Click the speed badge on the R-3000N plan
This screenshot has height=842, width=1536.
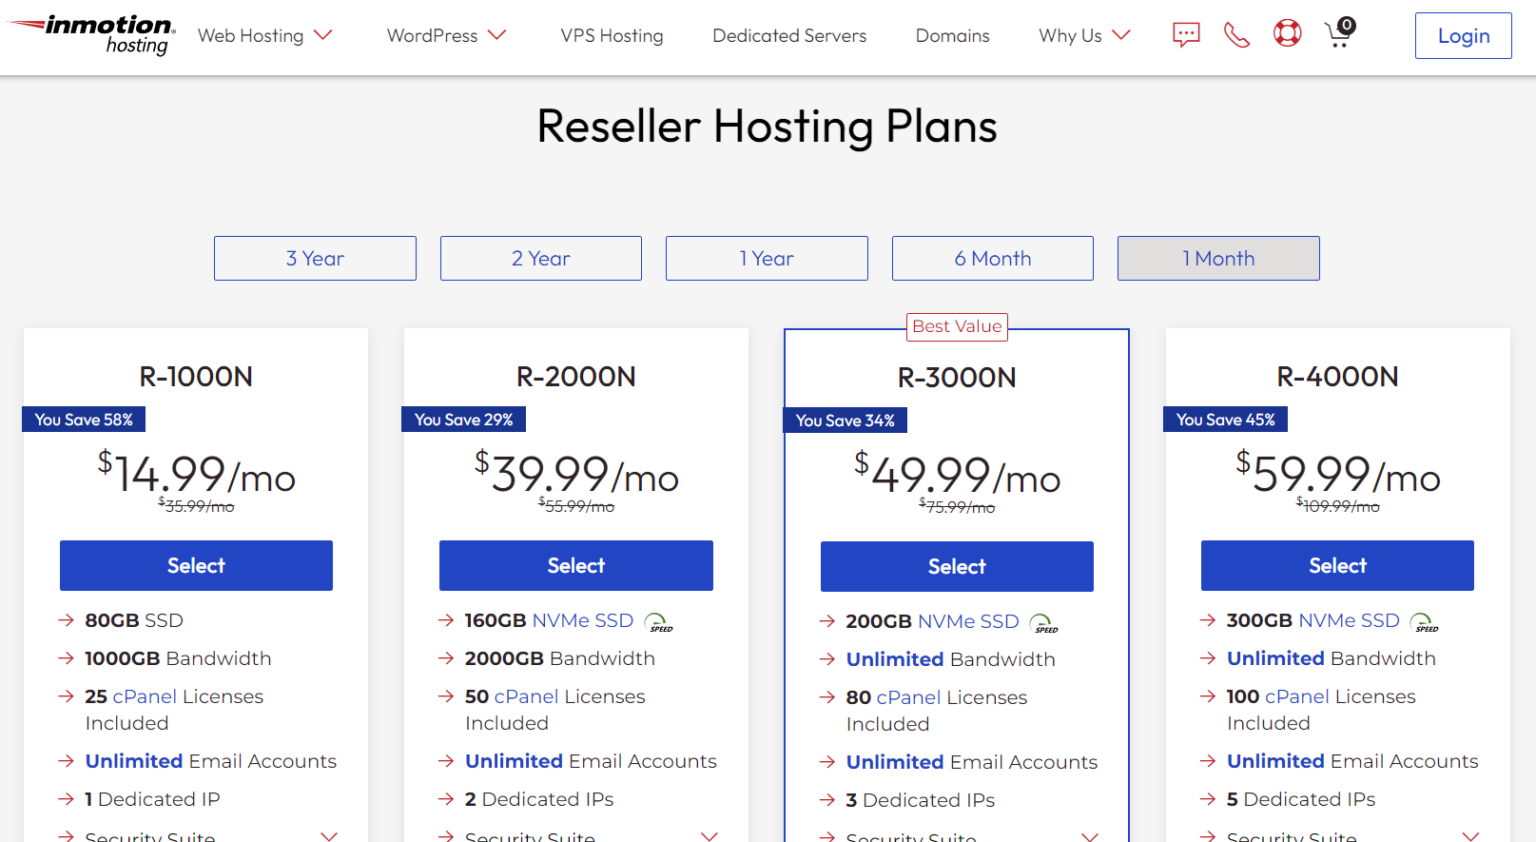(1040, 622)
